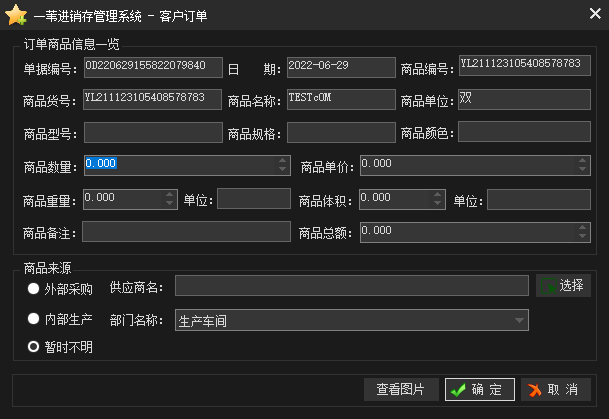Click the 部门名称 label
The image size is (609, 419).
[136, 320]
